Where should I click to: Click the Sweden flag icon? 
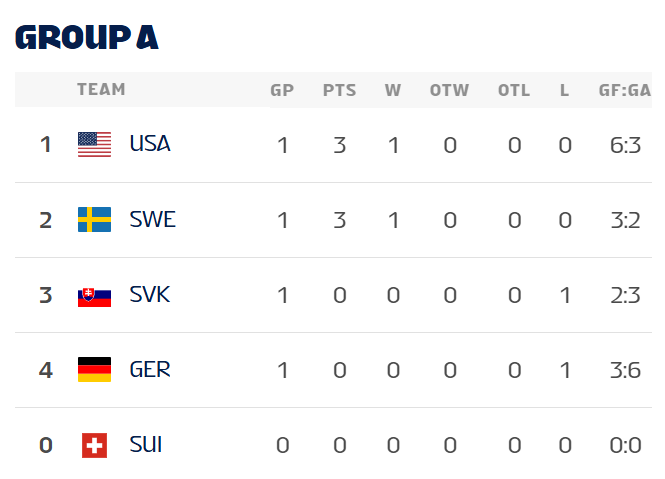[x=94, y=220]
